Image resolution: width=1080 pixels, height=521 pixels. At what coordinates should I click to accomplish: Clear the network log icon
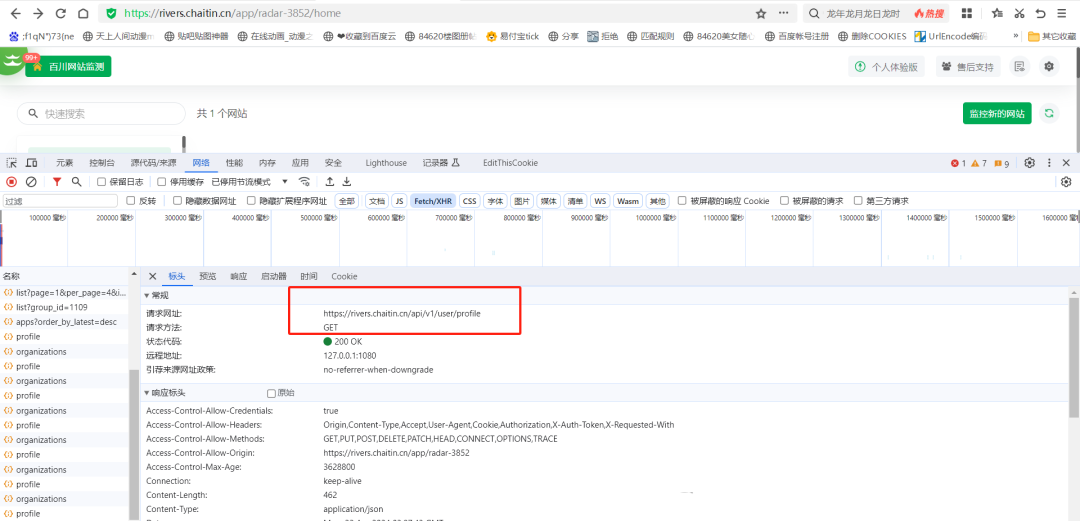coord(31,182)
